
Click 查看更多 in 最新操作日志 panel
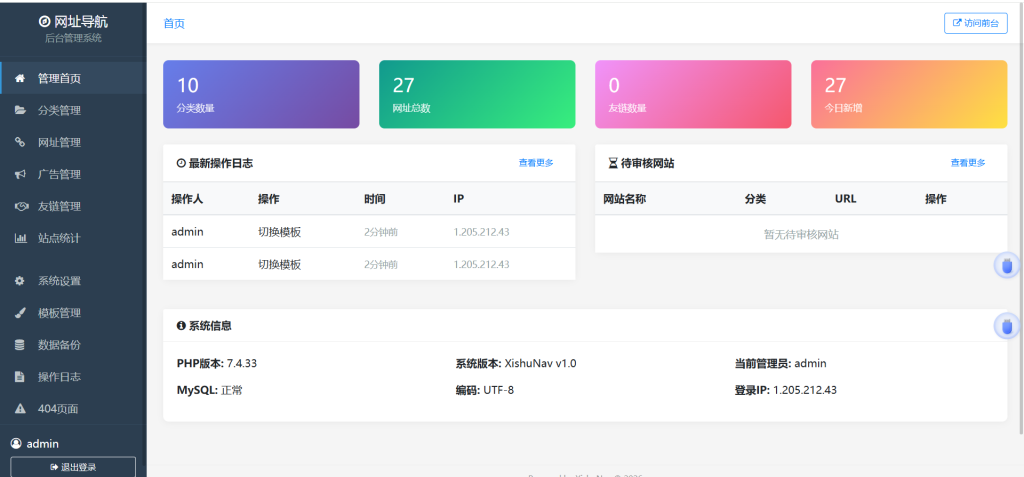tap(536, 163)
